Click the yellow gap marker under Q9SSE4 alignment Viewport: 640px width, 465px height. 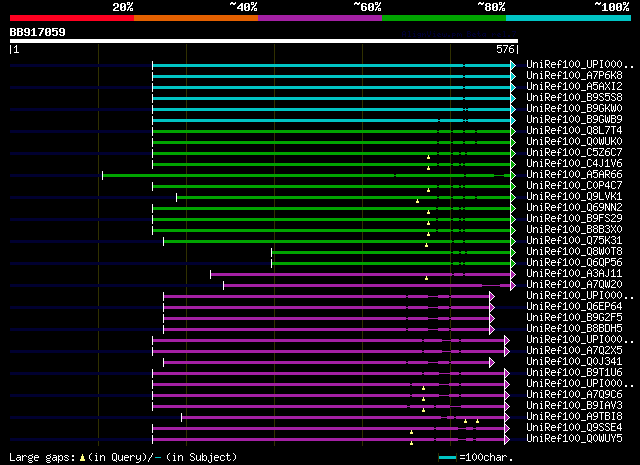411,432
